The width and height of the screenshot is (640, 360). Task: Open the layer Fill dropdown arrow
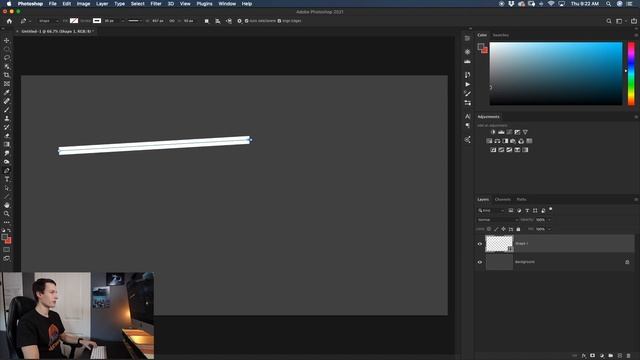(549, 229)
